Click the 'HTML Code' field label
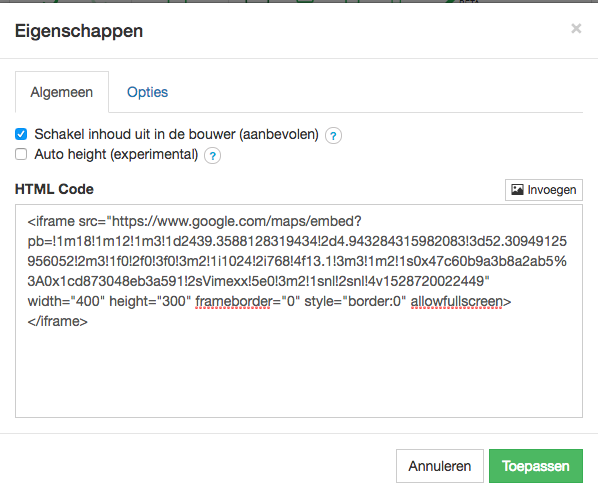Viewport: 598px width, 498px height. pyautogui.click(x=54, y=189)
